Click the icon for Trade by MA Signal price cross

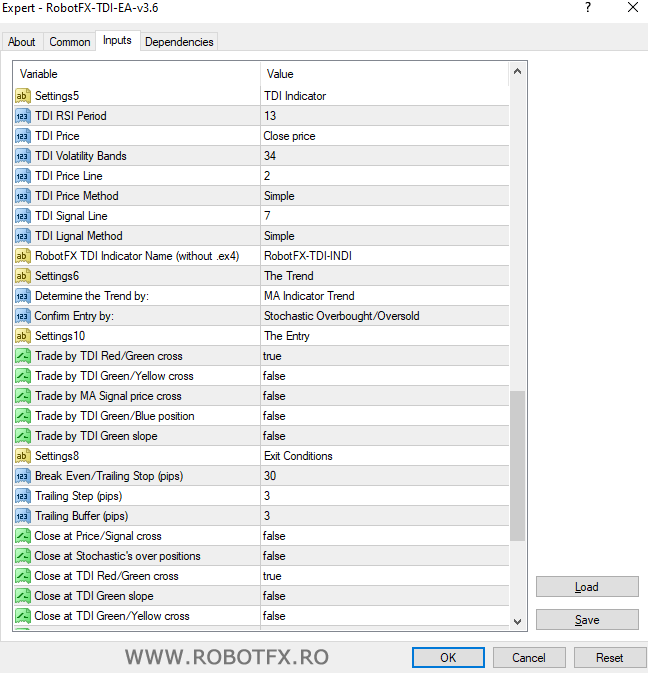[23, 396]
